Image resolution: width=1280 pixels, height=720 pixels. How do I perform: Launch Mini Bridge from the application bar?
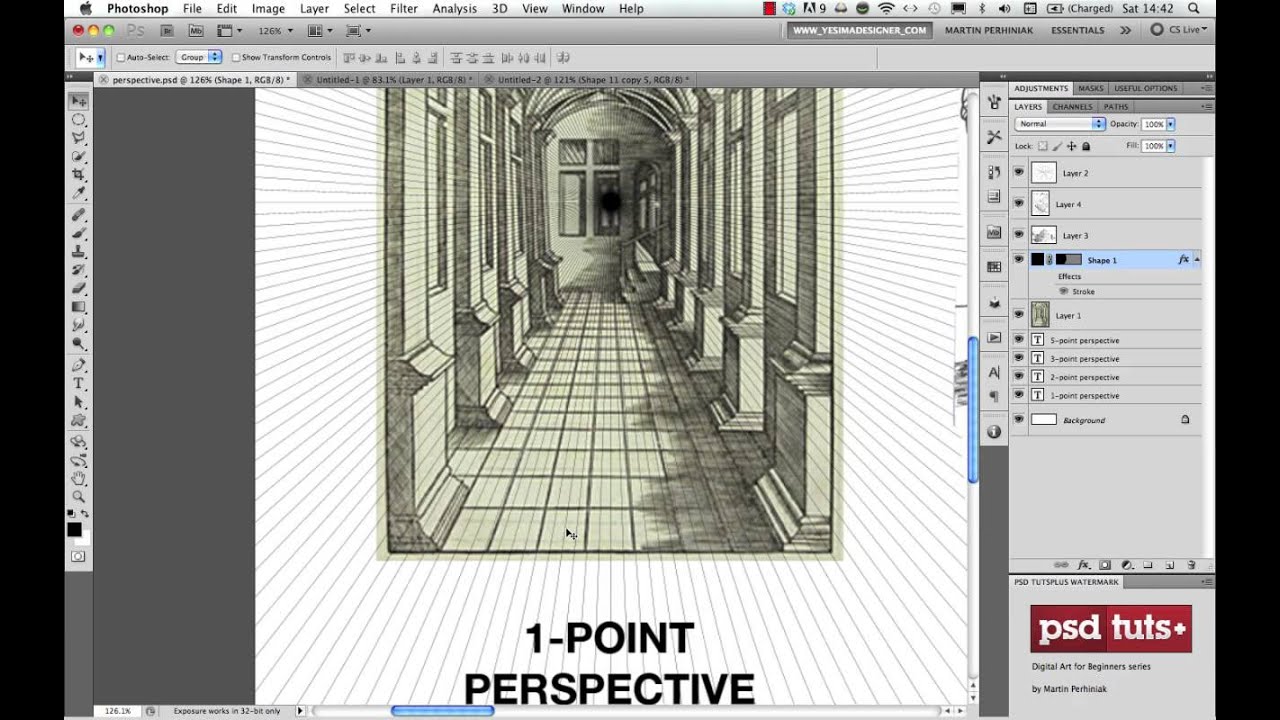click(195, 31)
